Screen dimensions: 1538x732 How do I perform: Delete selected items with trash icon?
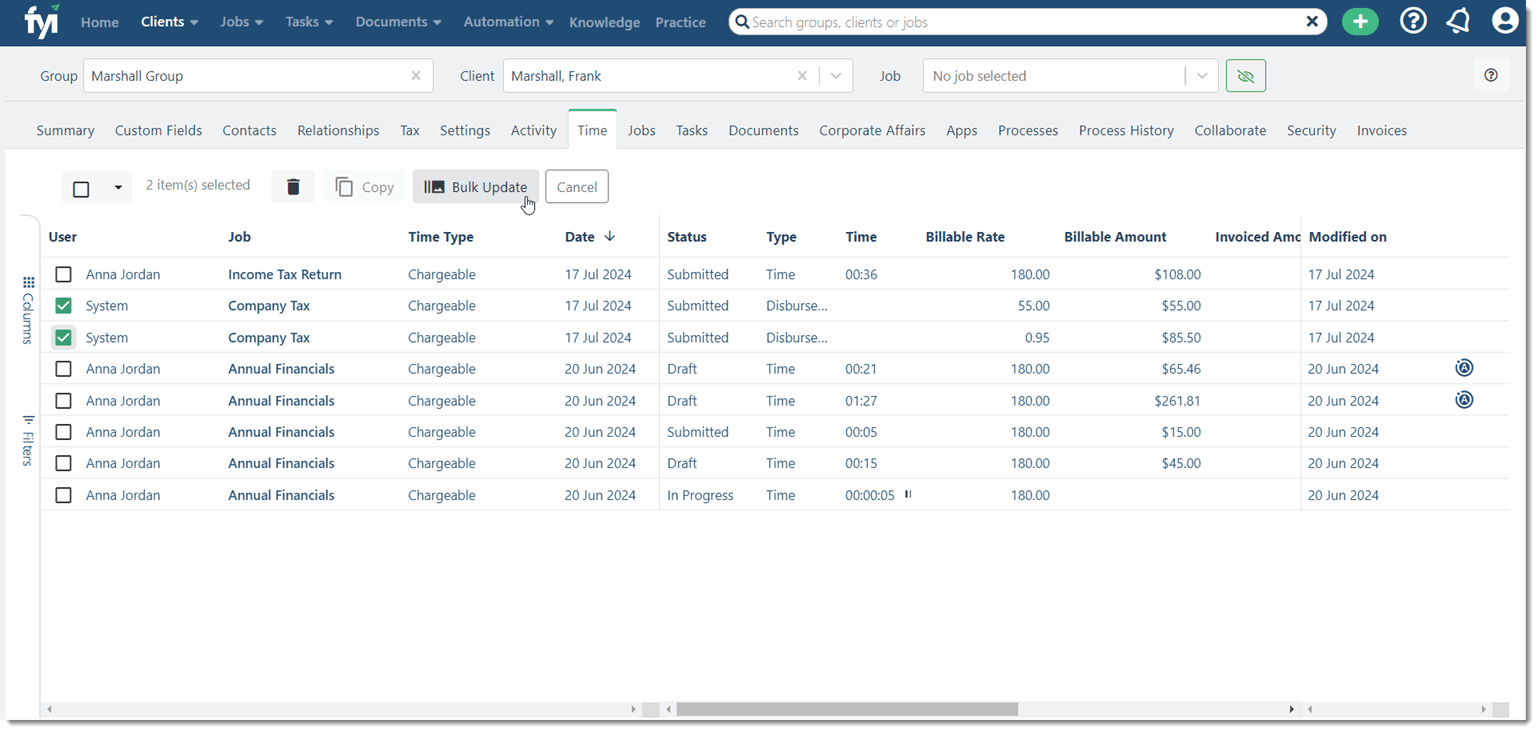293,187
